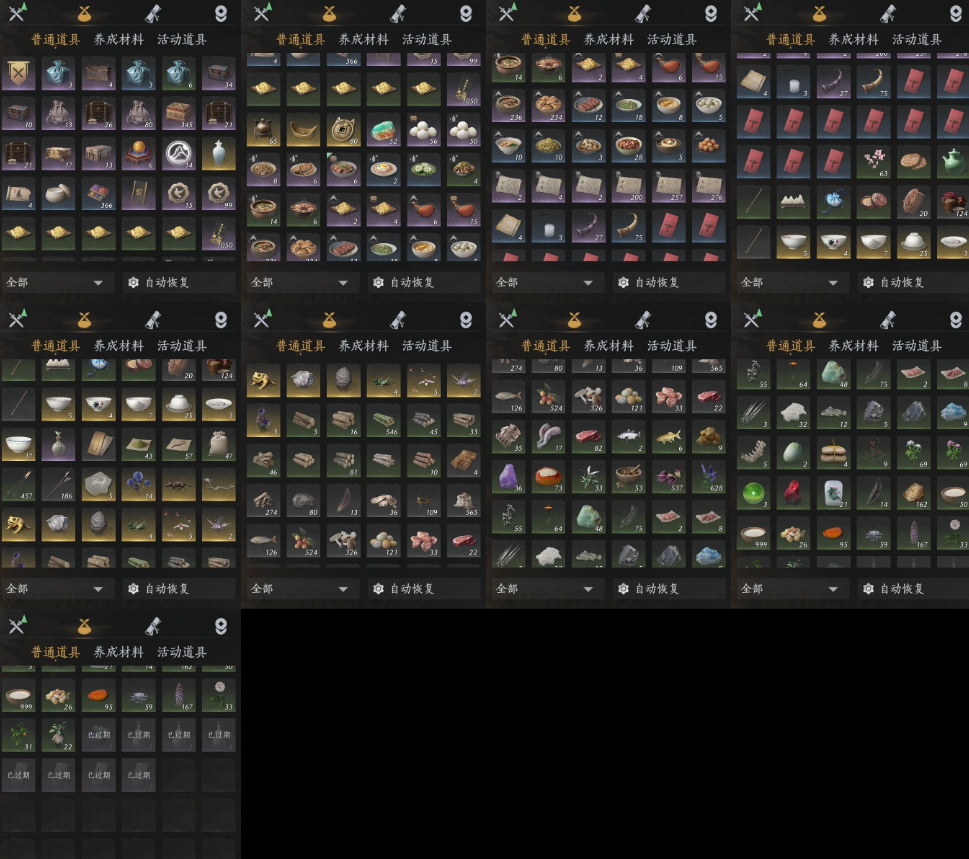Switch to 养成材料 tab in expired-items panel
Image resolution: width=969 pixels, height=859 pixels.
pos(119,652)
